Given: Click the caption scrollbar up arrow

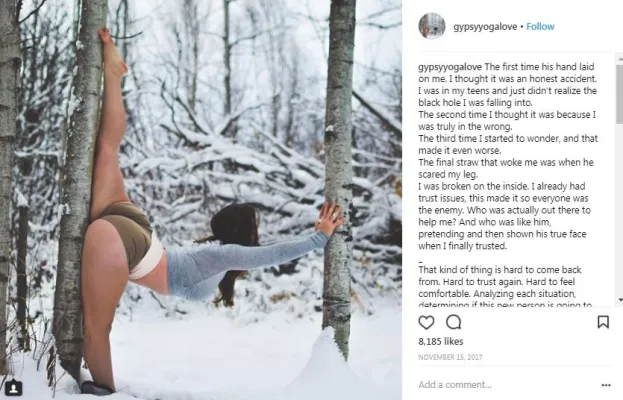Looking at the screenshot, I should (x=620, y=59).
